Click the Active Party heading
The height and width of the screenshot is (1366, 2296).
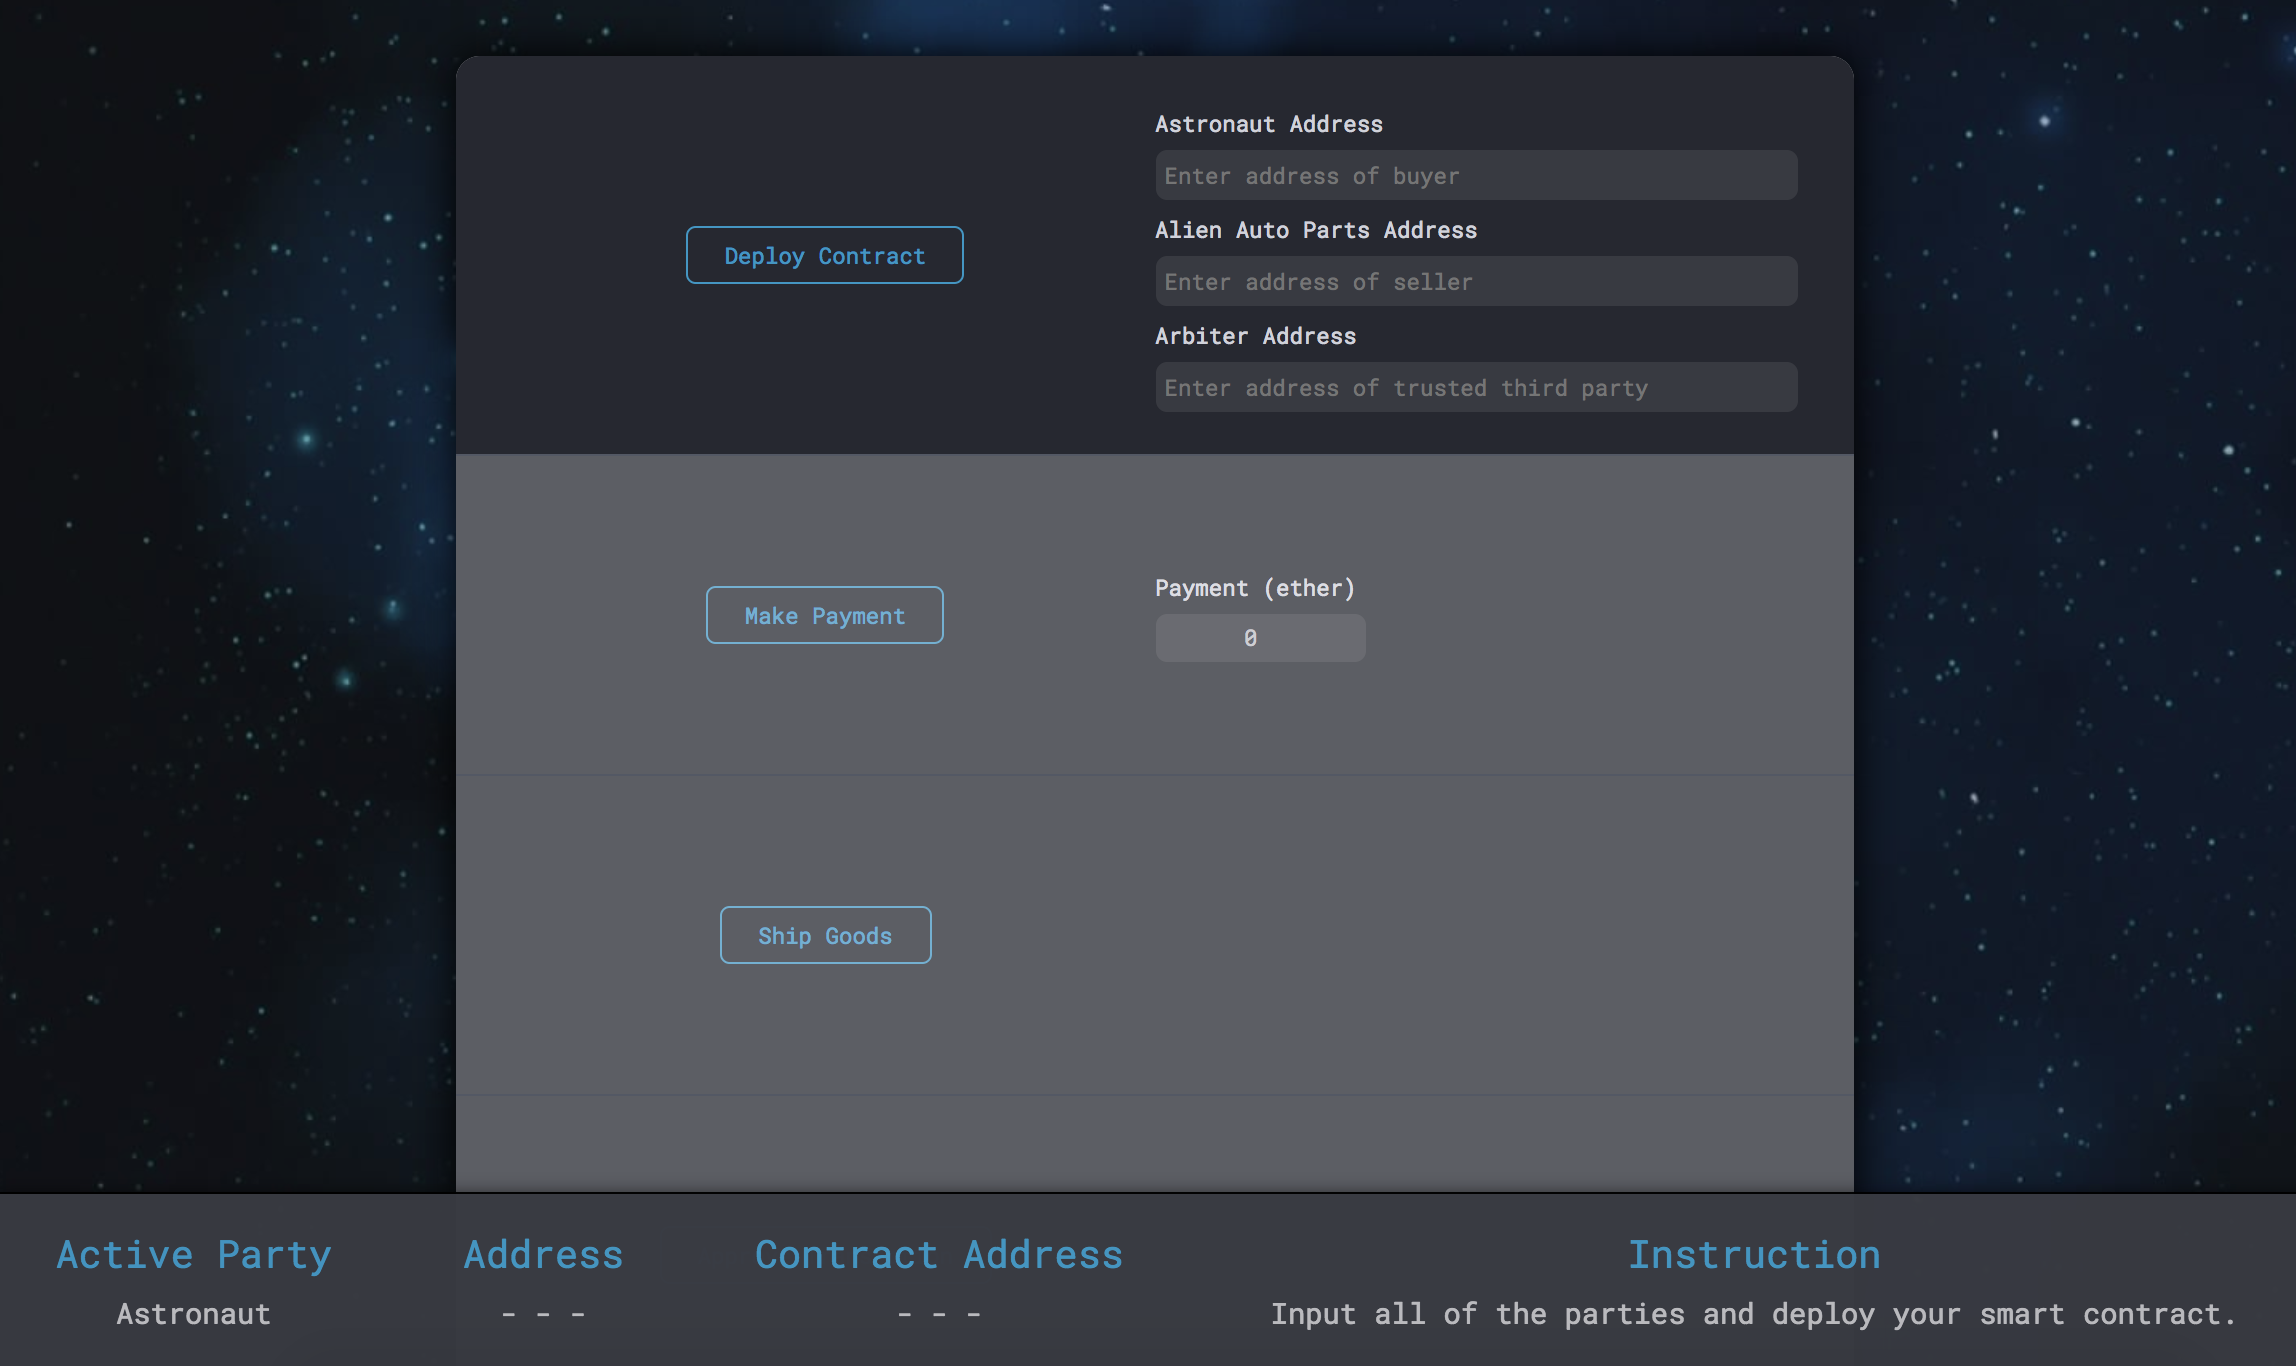tap(193, 1255)
